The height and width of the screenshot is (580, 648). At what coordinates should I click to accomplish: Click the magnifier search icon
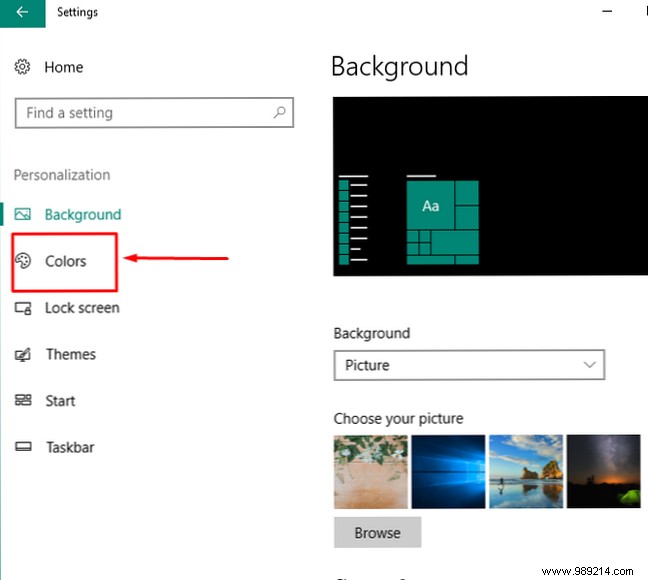(280, 112)
